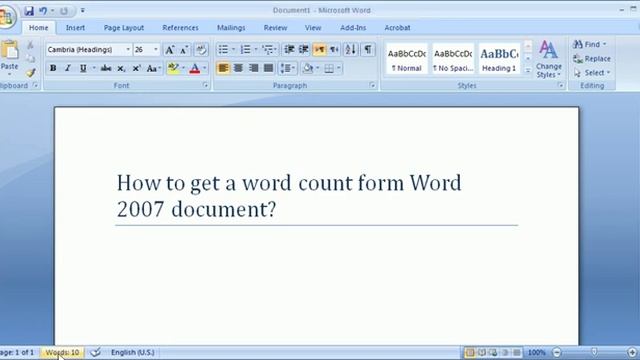Toggle Bold formatting
This screenshot has height=360, width=640.
[53, 68]
